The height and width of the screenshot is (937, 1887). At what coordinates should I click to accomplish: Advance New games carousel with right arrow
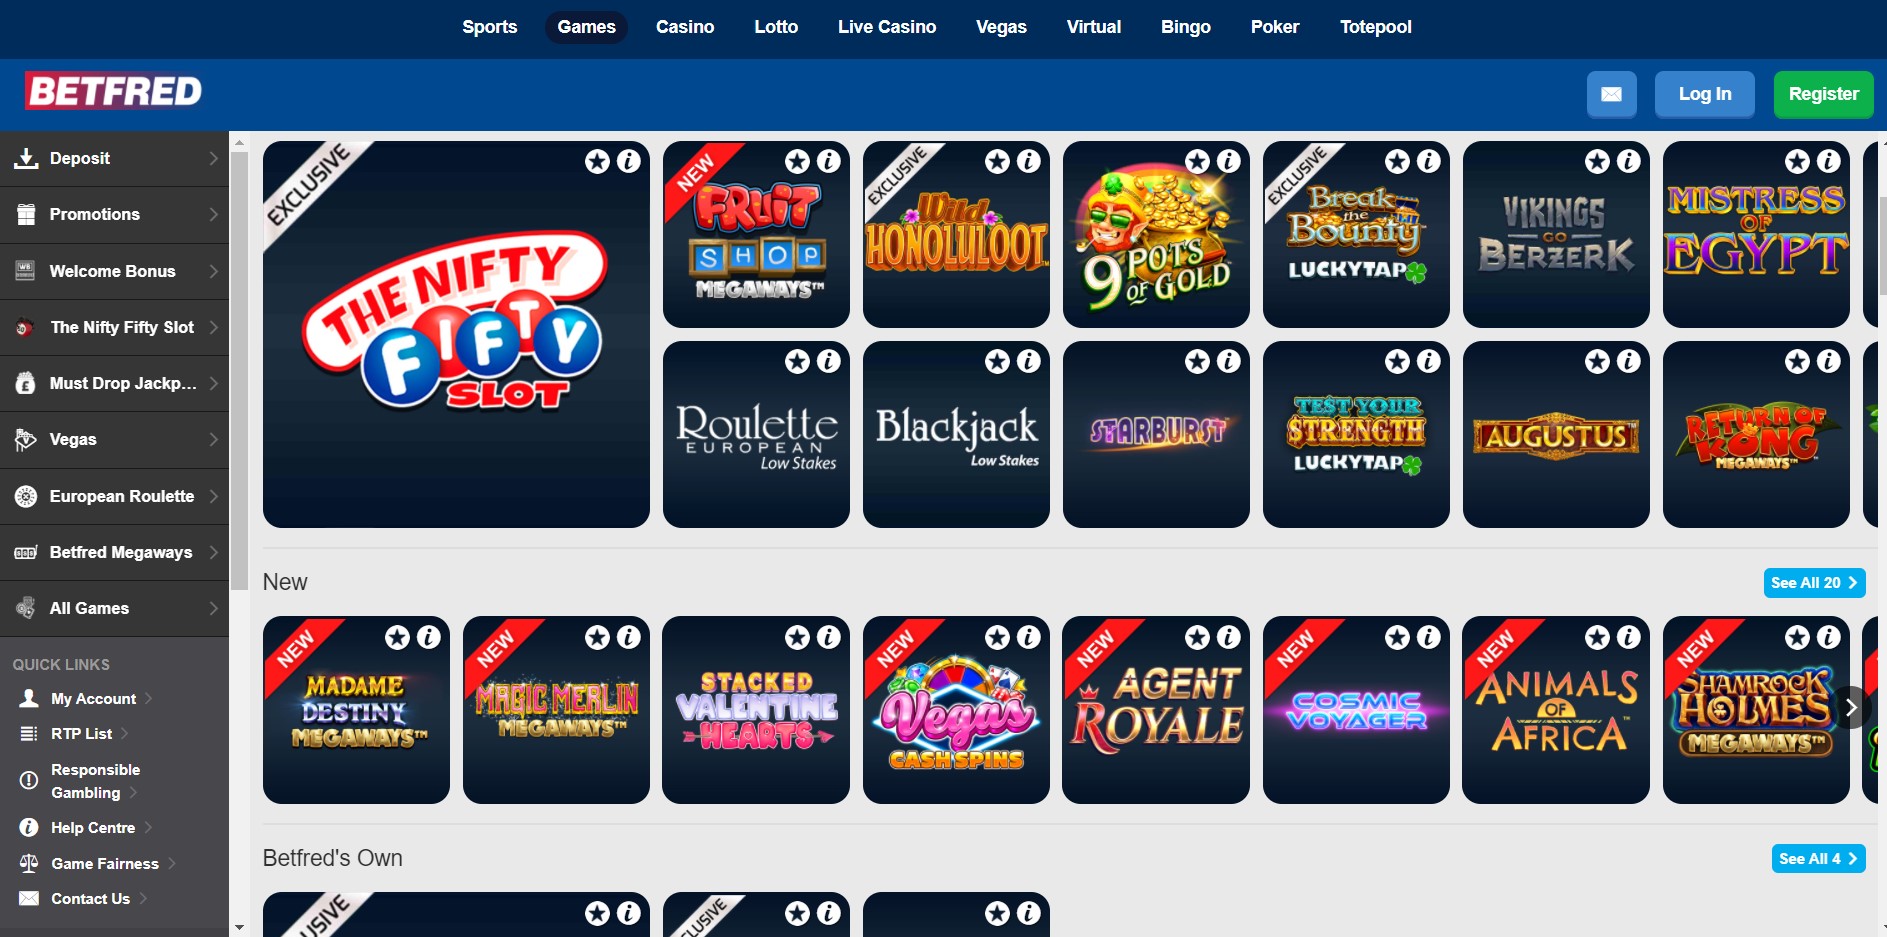click(1851, 708)
